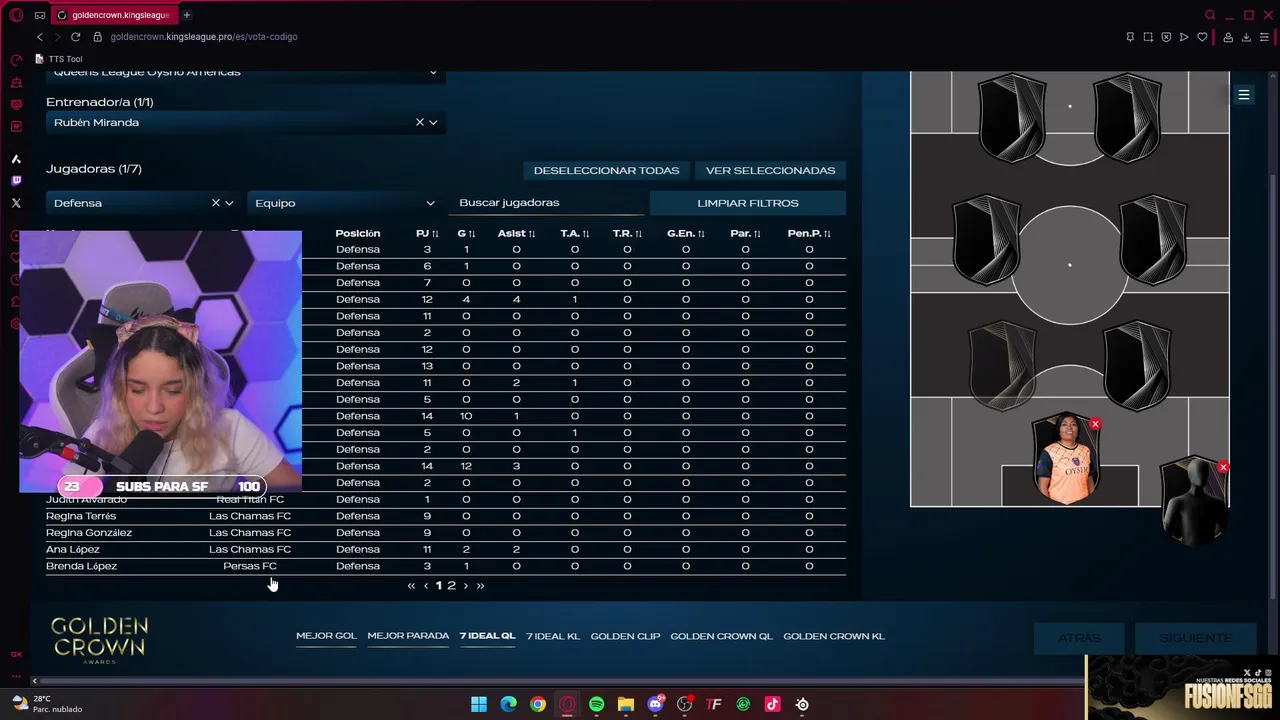The height and width of the screenshot is (720, 1280).
Task: Open the Twitch sidebar panel
Action: point(16,181)
